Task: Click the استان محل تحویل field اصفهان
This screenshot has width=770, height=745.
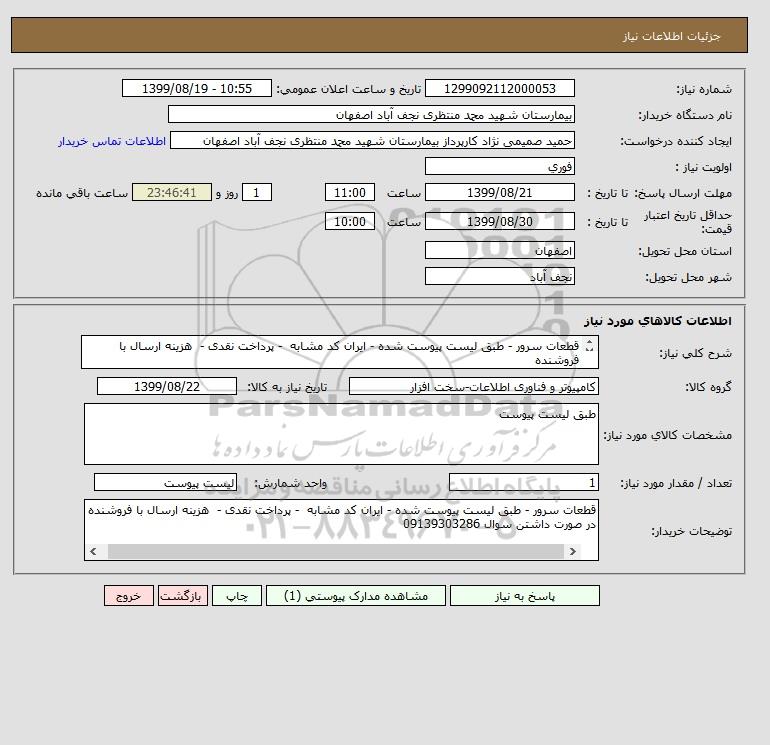Action: [499, 251]
